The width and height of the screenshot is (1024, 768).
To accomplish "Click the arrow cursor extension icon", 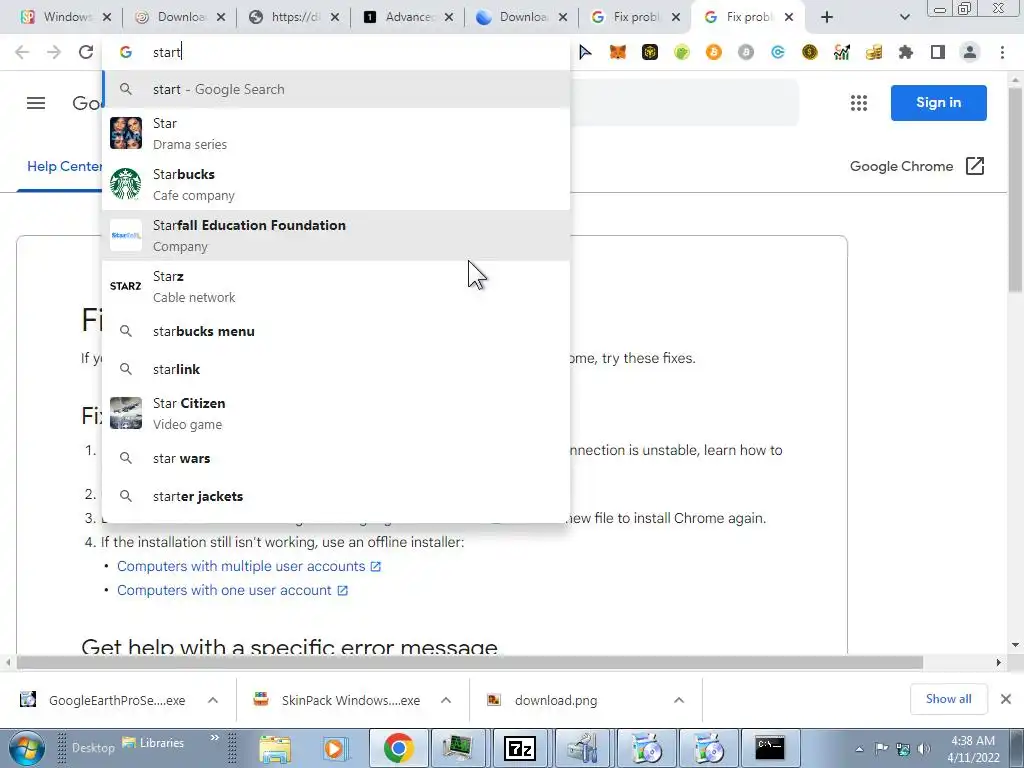I will tap(585, 52).
